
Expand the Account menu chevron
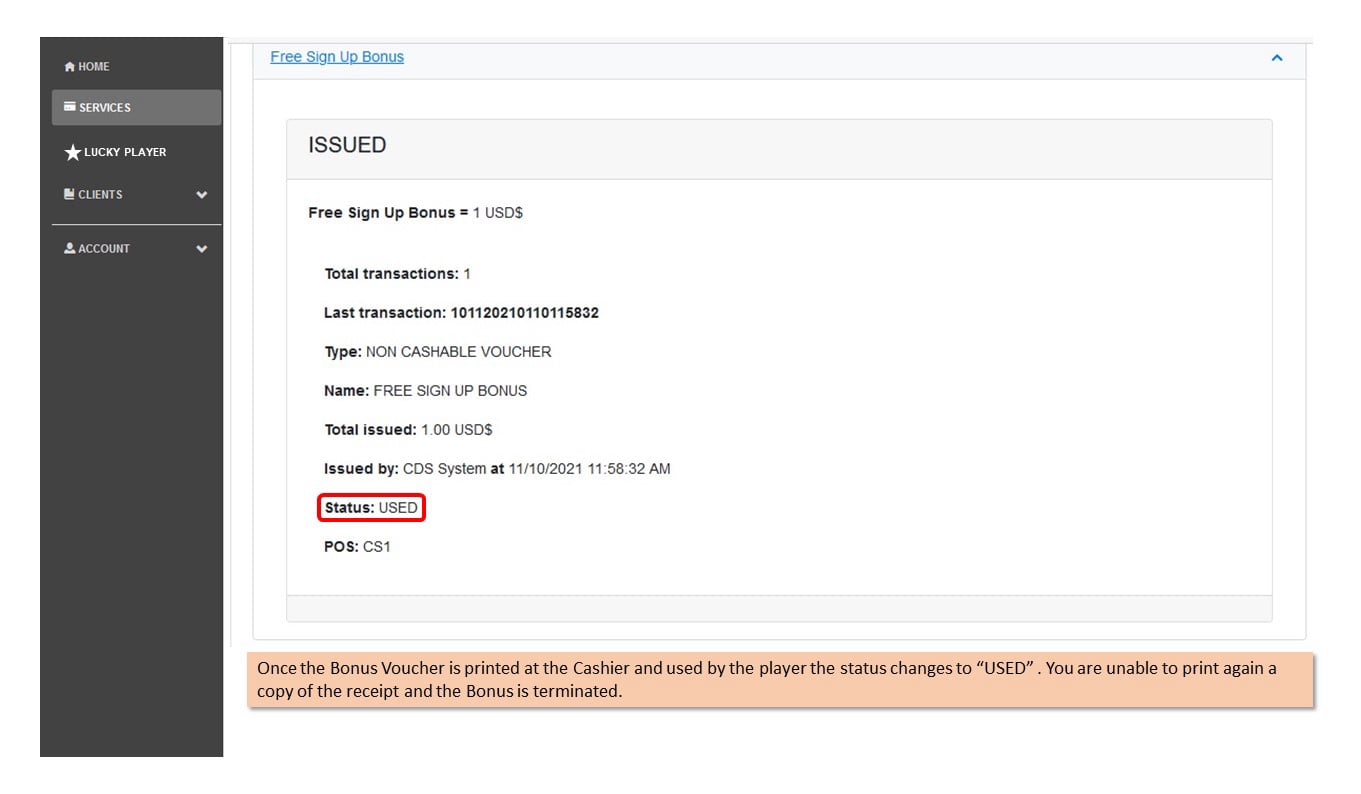pyautogui.click(x=202, y=249)
